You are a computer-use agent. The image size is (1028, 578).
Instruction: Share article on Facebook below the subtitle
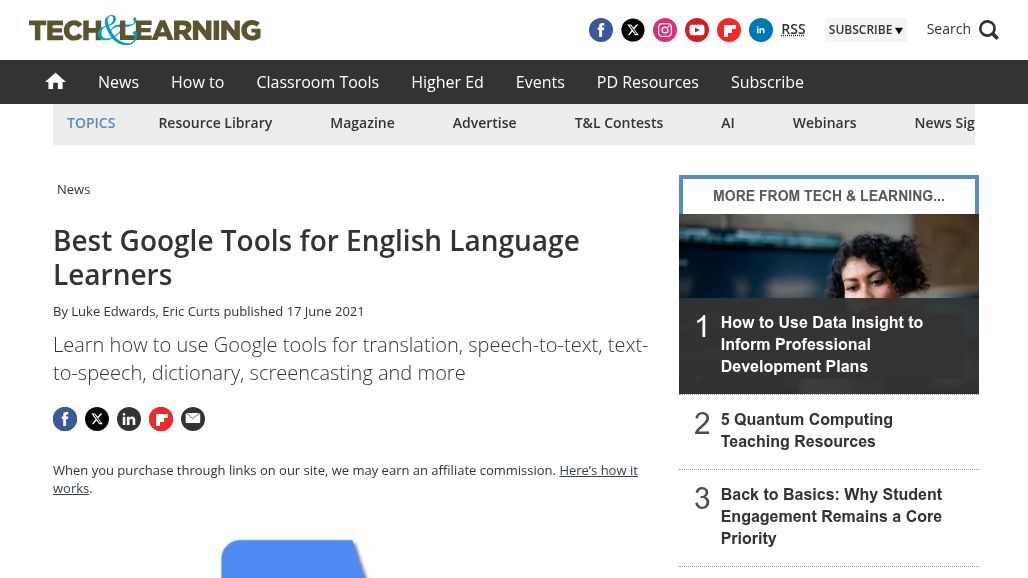(x=65, y=419)
